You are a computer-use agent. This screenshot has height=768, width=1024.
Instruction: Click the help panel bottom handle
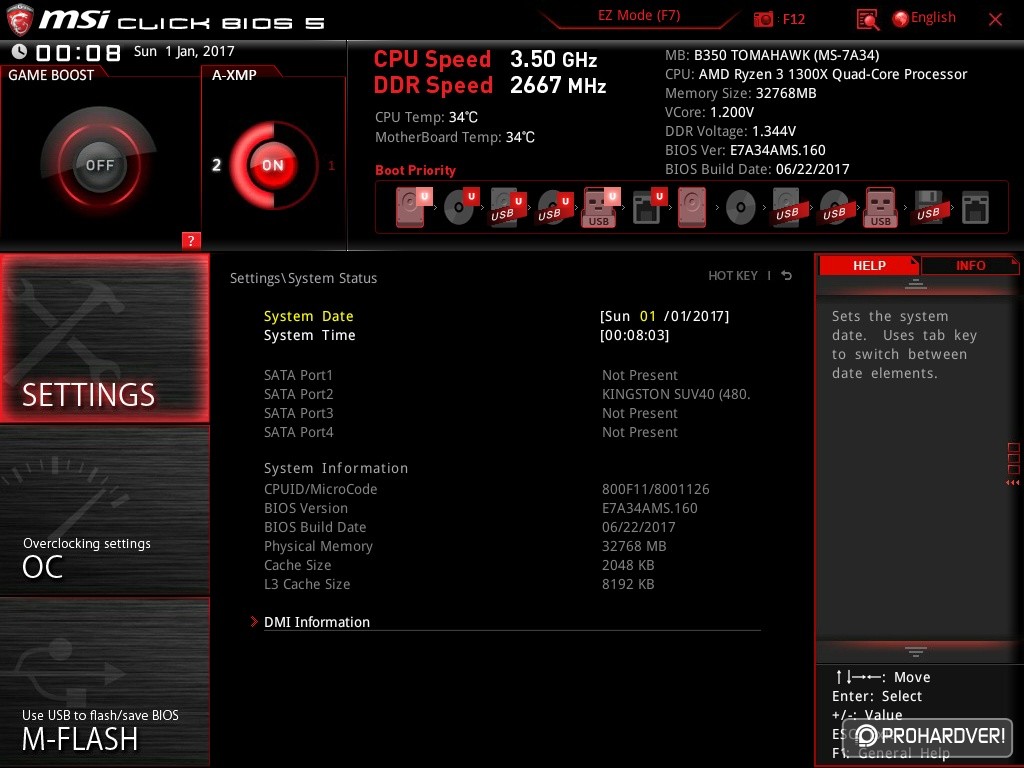coord(916,651)
